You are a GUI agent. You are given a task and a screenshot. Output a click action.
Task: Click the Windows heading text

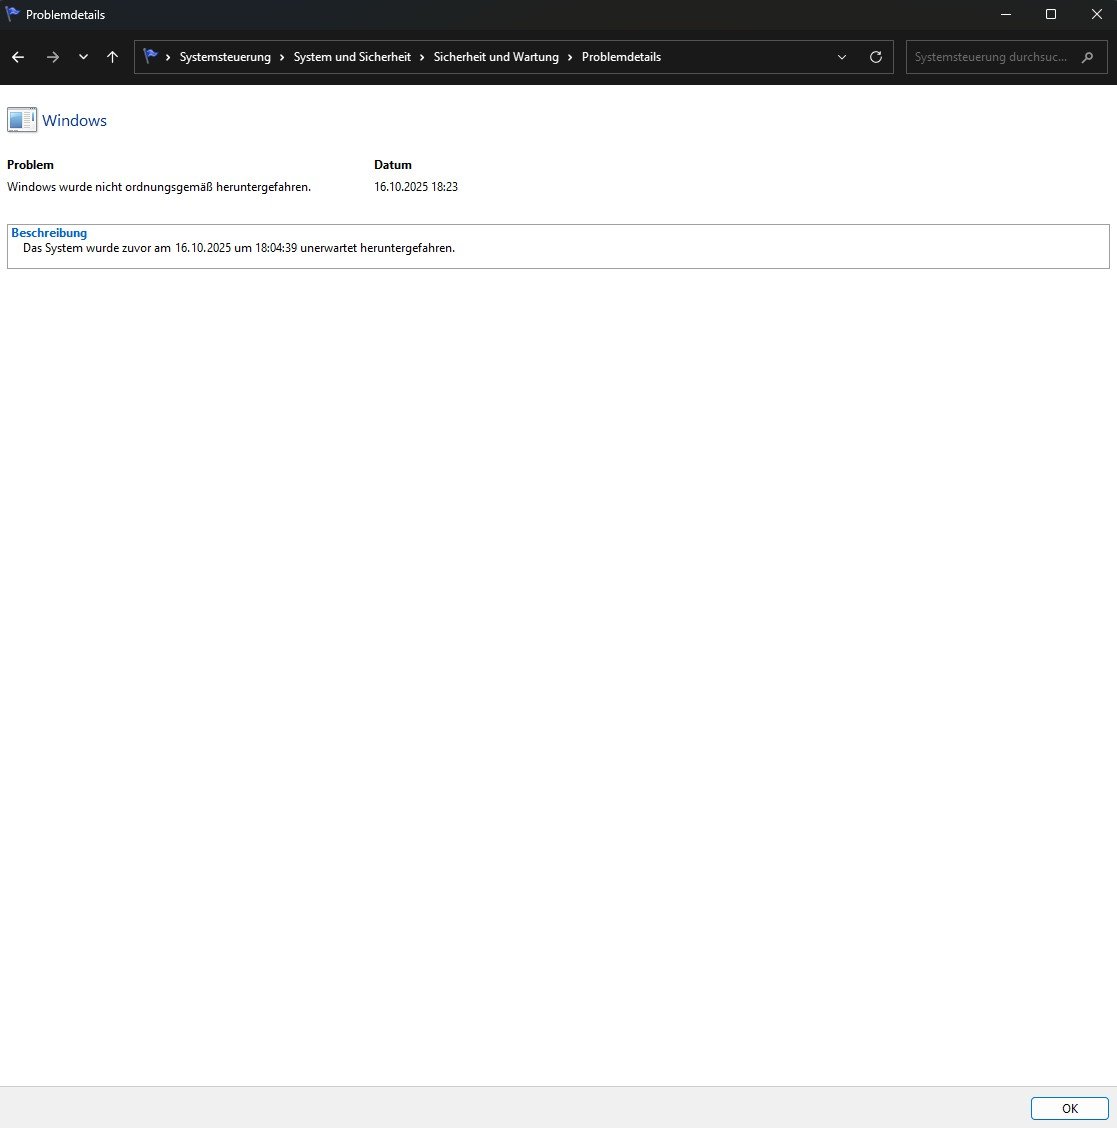(74, 120)
